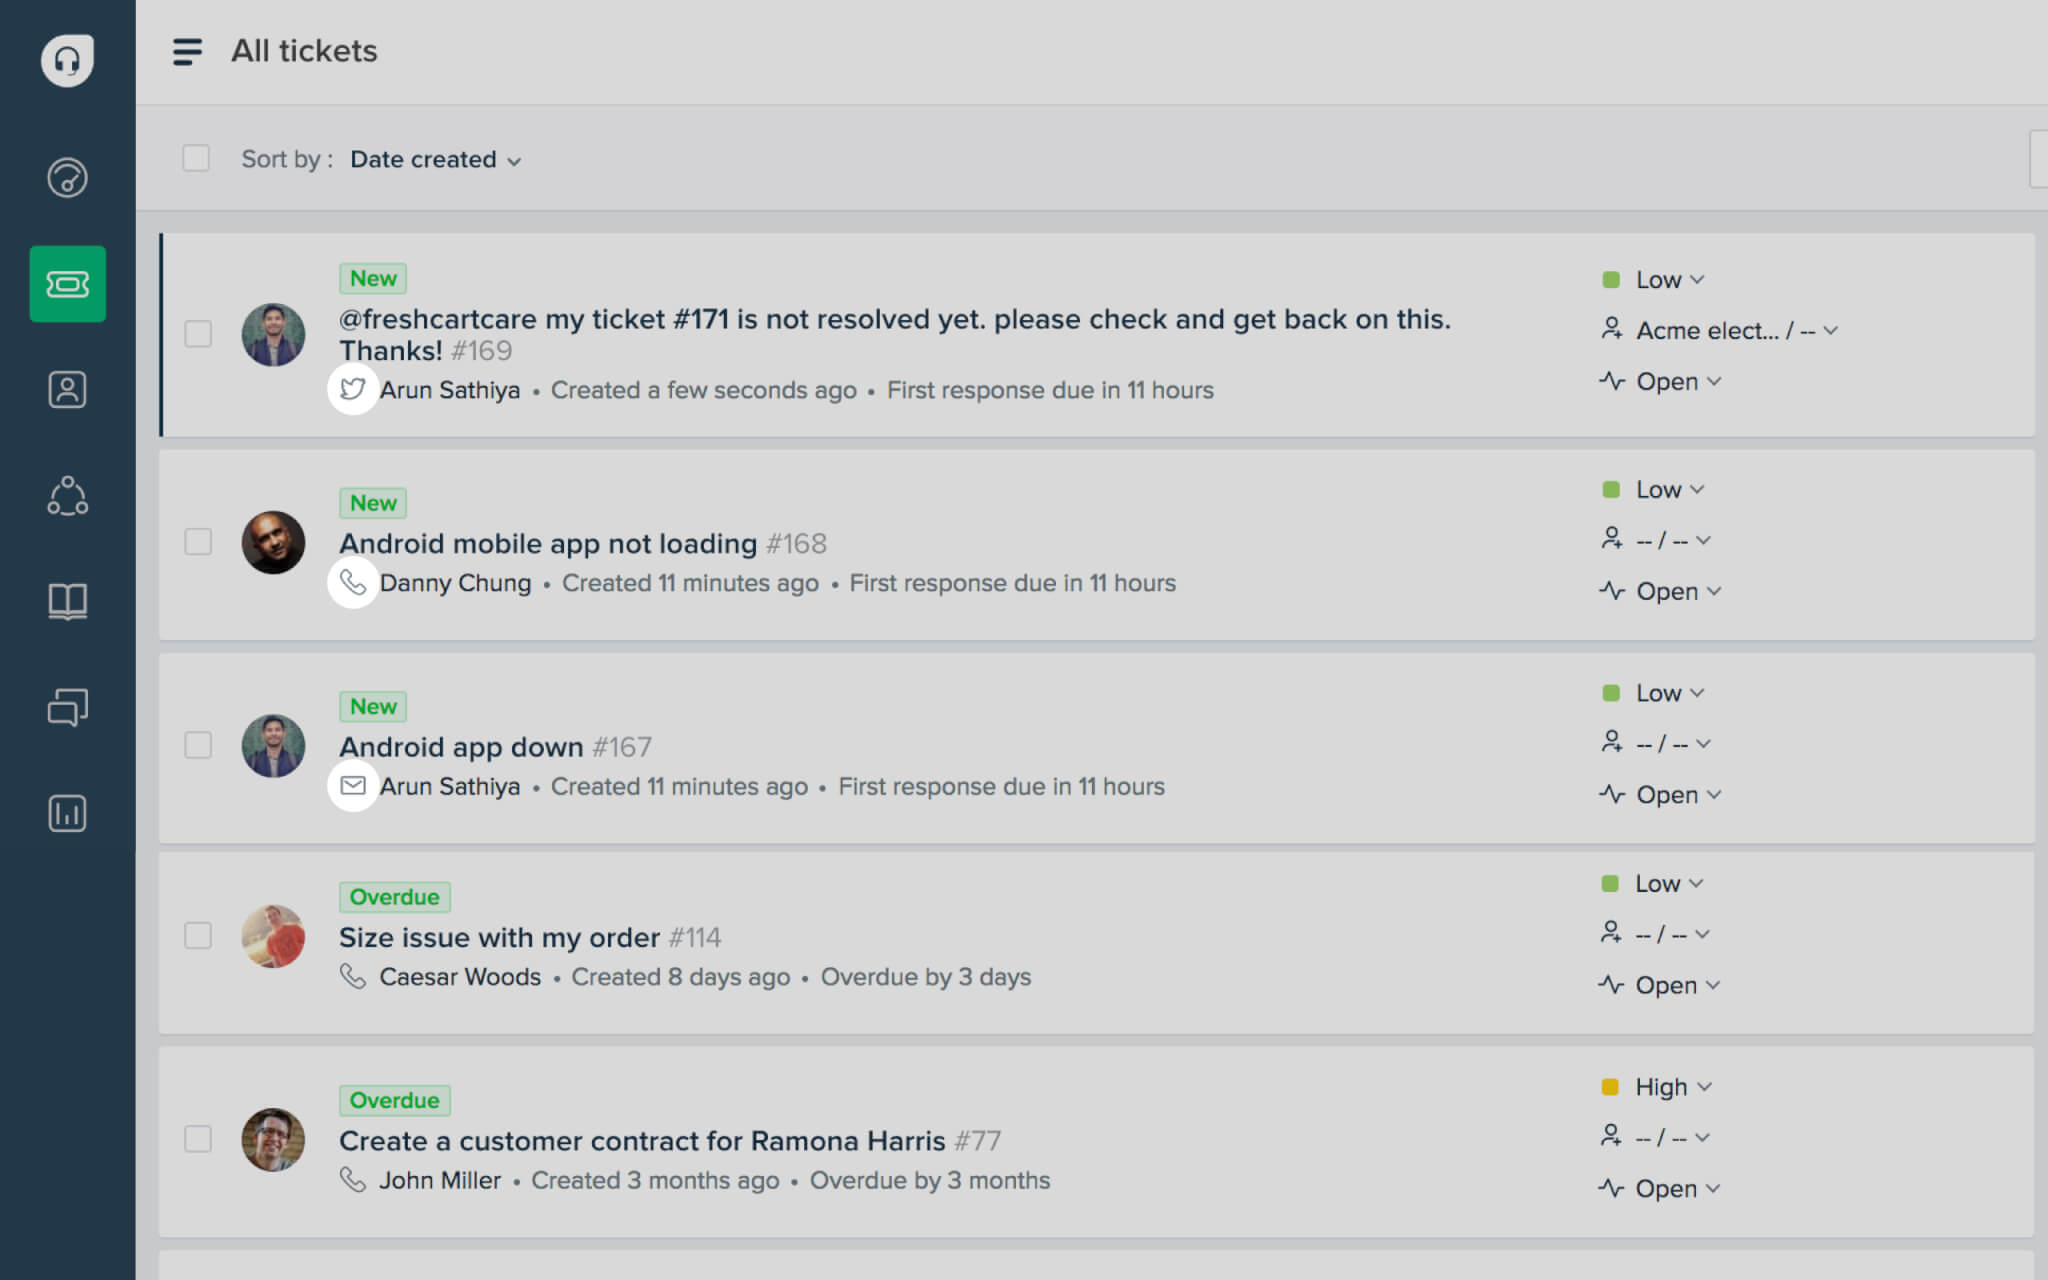Toggle the select-all checkbox at top
The height and width of the screenshot is (1280, 2048).
point(196,158)
